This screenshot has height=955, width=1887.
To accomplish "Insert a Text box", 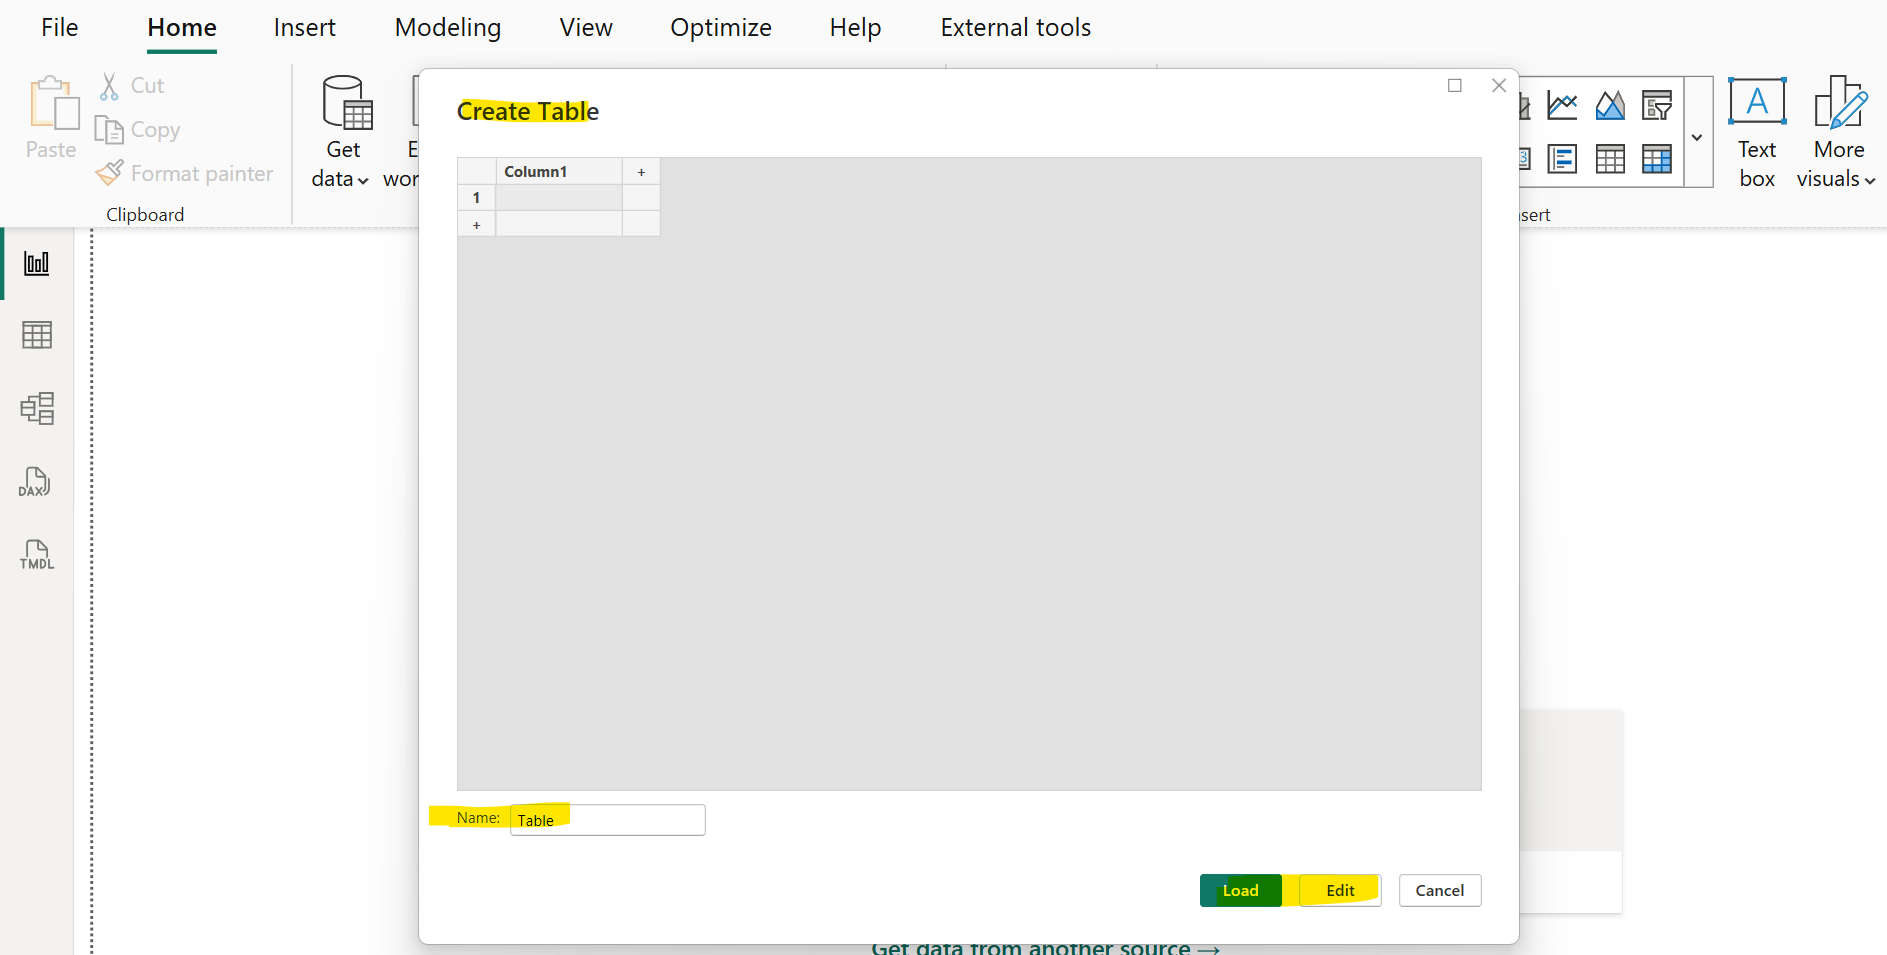I will [1757, 132].
